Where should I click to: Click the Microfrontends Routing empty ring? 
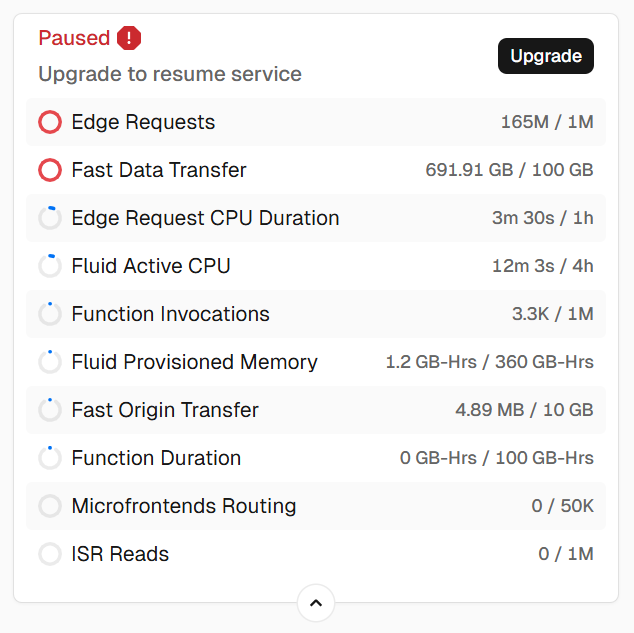click(50, 506)
